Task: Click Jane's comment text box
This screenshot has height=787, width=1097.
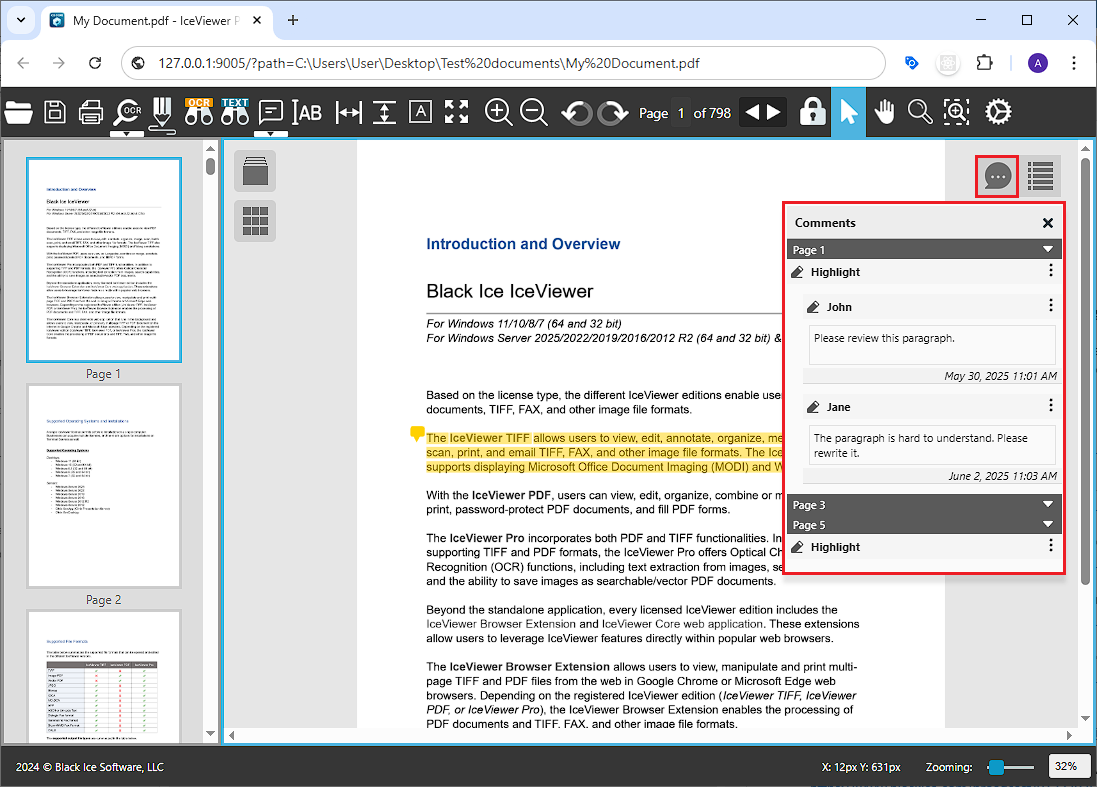Action: [x=931, y=445]
